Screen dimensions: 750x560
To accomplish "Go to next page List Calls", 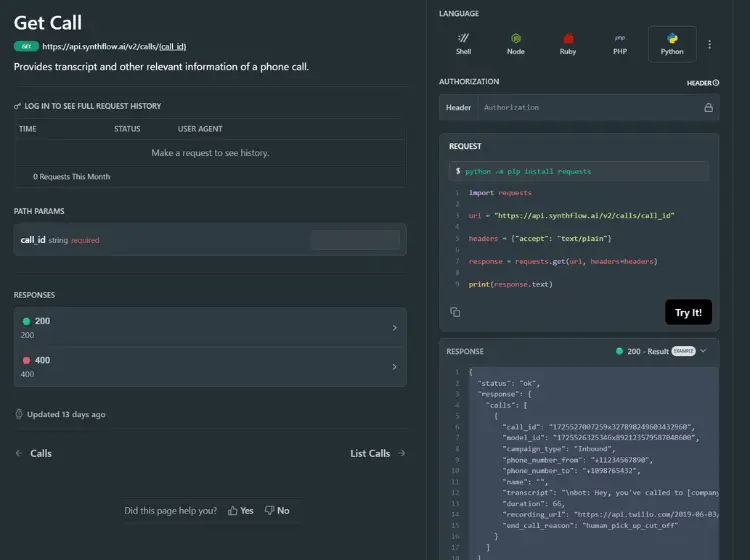I will (x=377, y=453).
